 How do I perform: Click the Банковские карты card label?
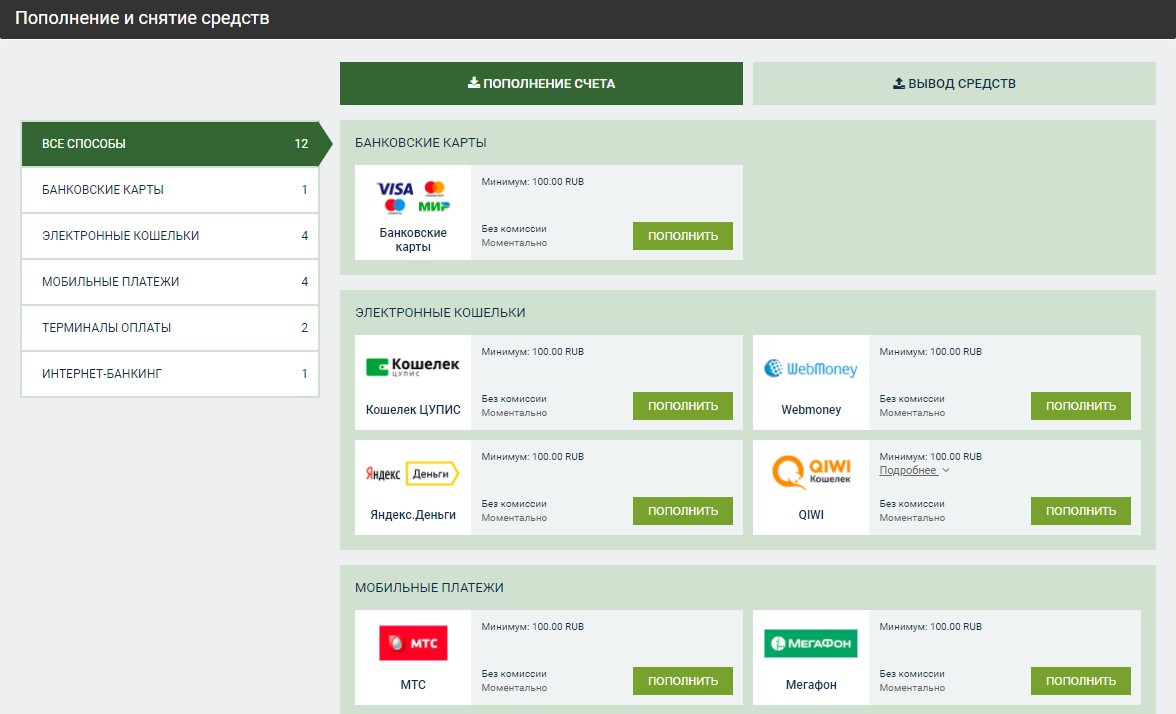(413, 239)
